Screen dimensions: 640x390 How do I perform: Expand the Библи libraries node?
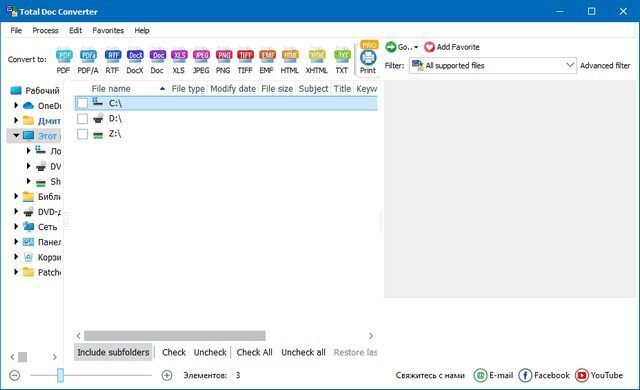(x=16, y=197)
